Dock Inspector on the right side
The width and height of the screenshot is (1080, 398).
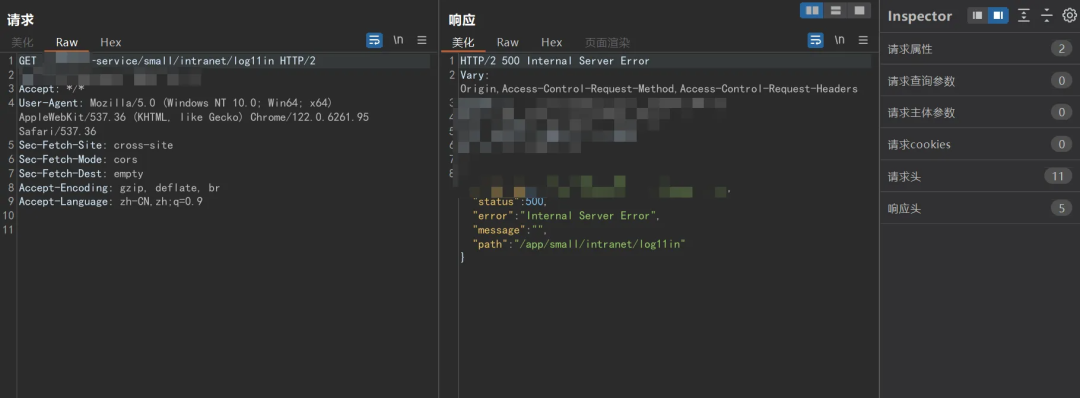998,15
